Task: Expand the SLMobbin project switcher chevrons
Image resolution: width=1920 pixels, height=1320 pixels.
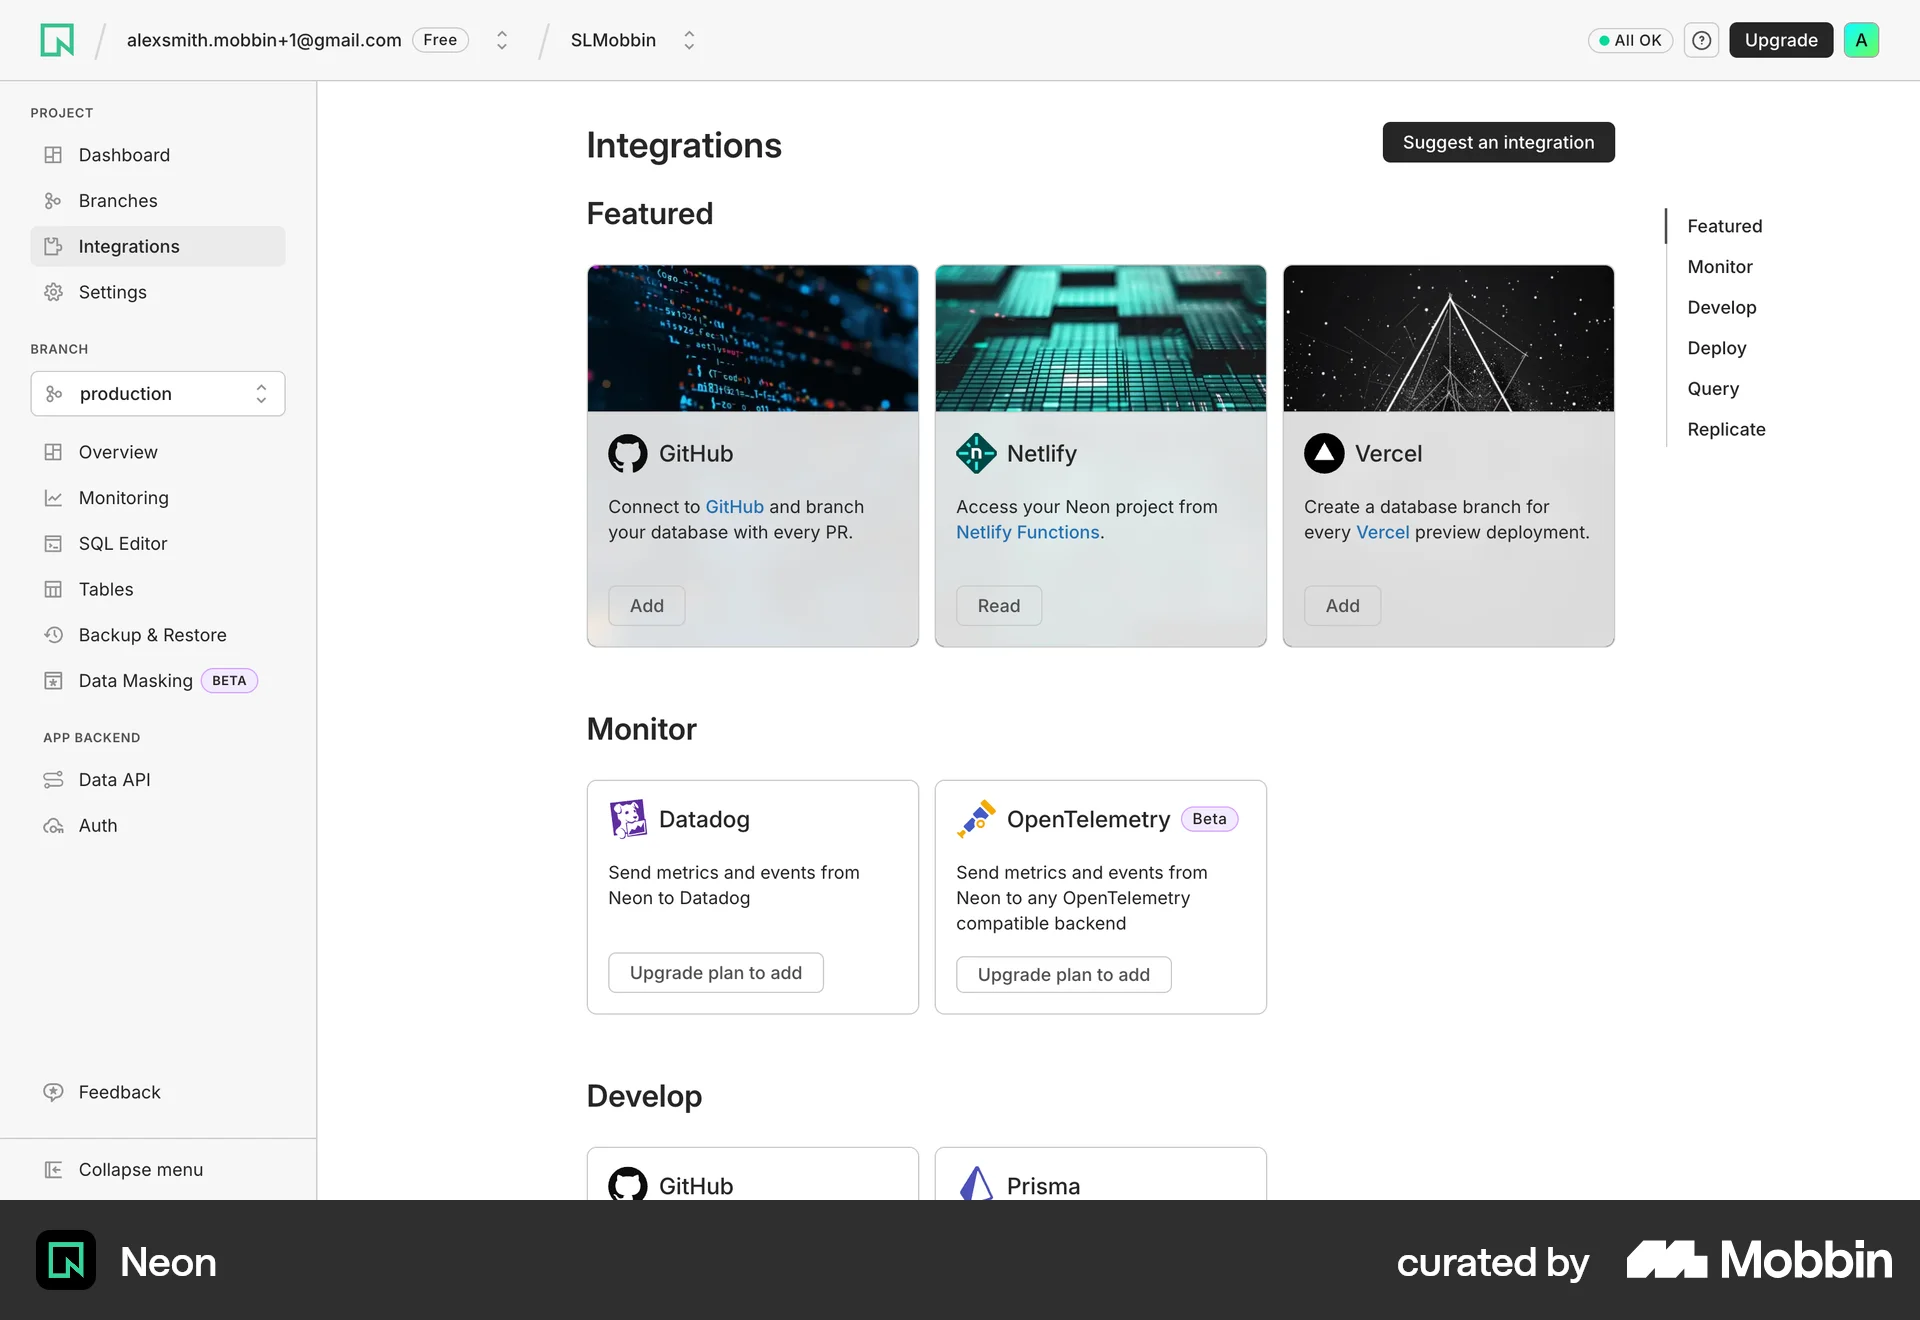Action: click(689, 40)
